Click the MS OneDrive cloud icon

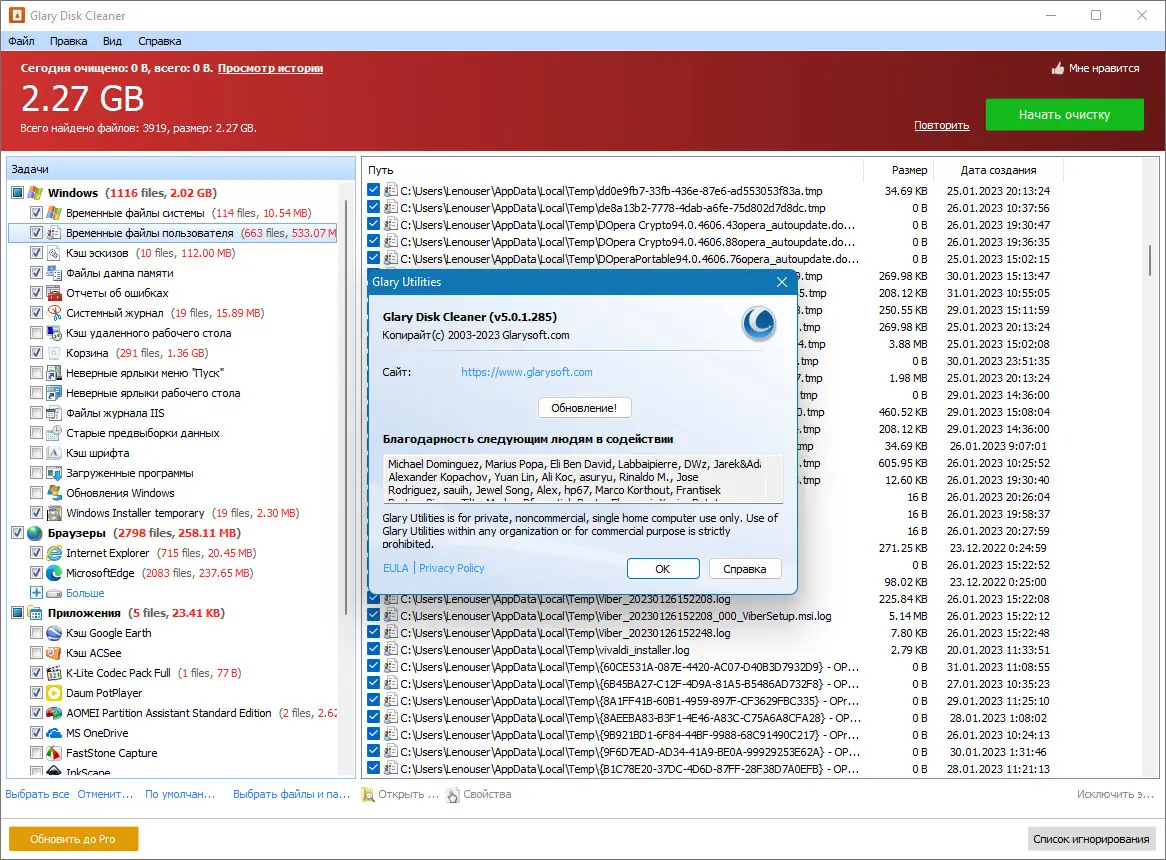(x=54, y=734)
